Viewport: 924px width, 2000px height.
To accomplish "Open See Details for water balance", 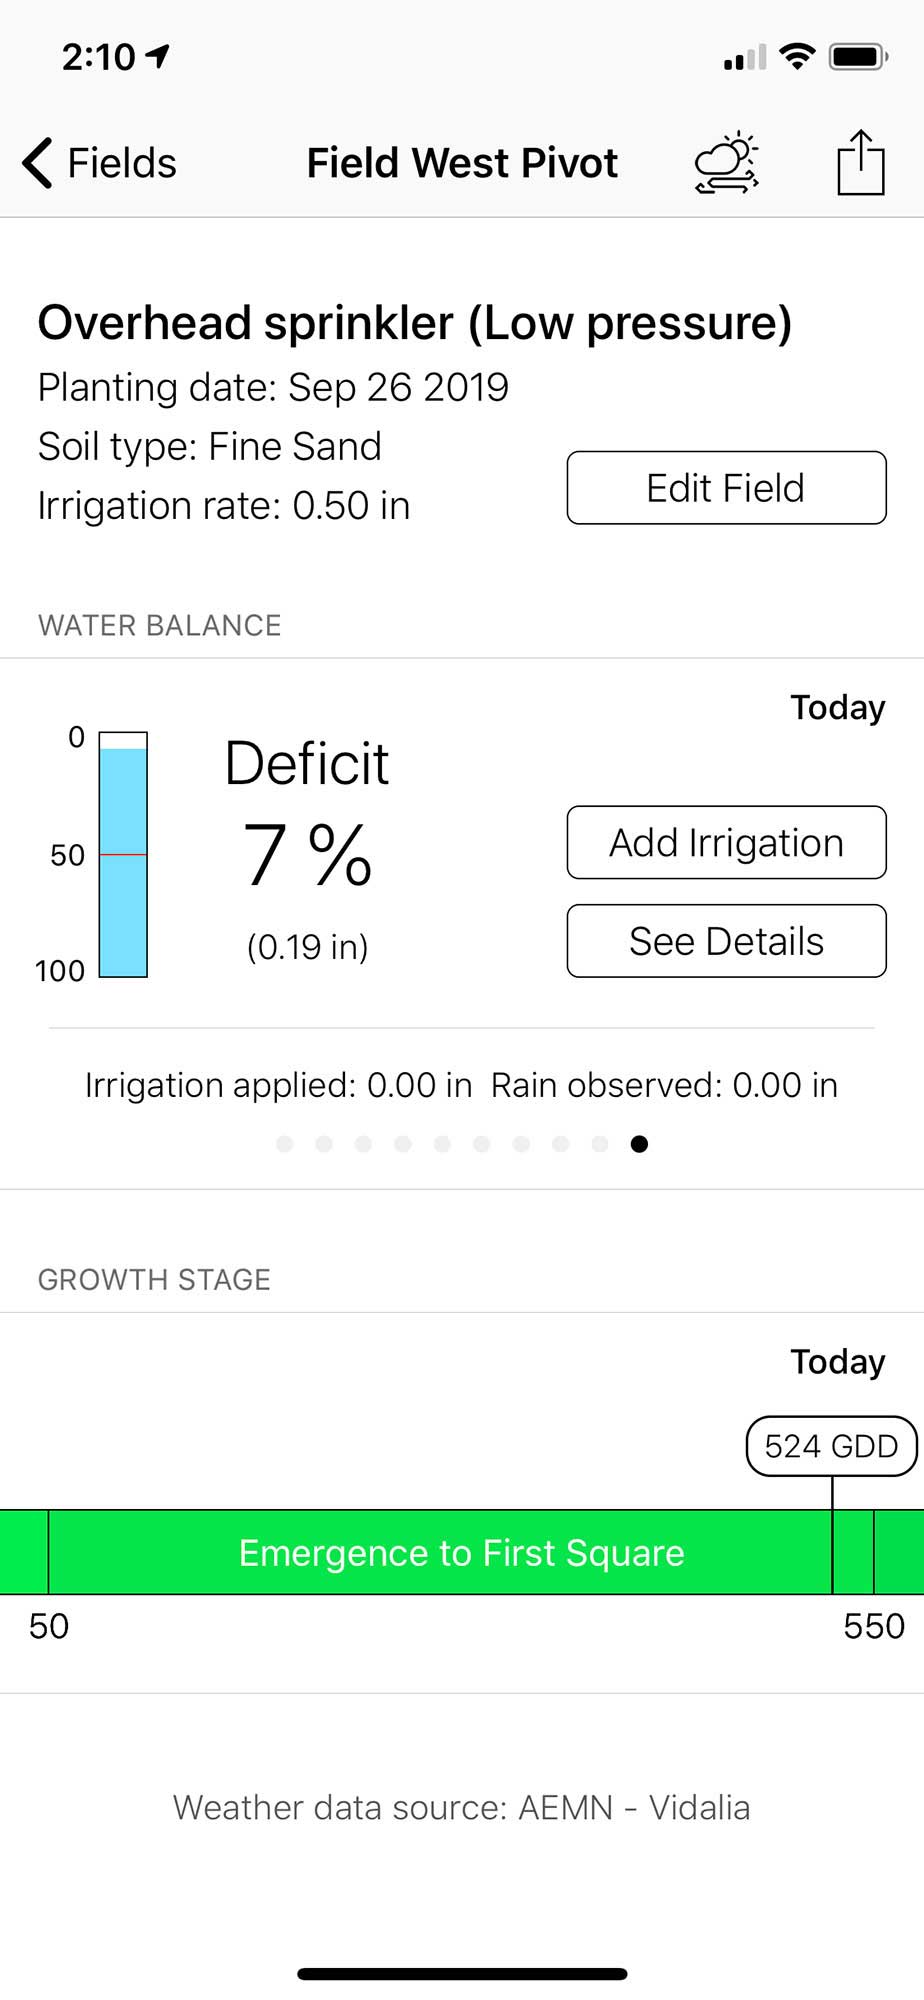I will (726, 941).
